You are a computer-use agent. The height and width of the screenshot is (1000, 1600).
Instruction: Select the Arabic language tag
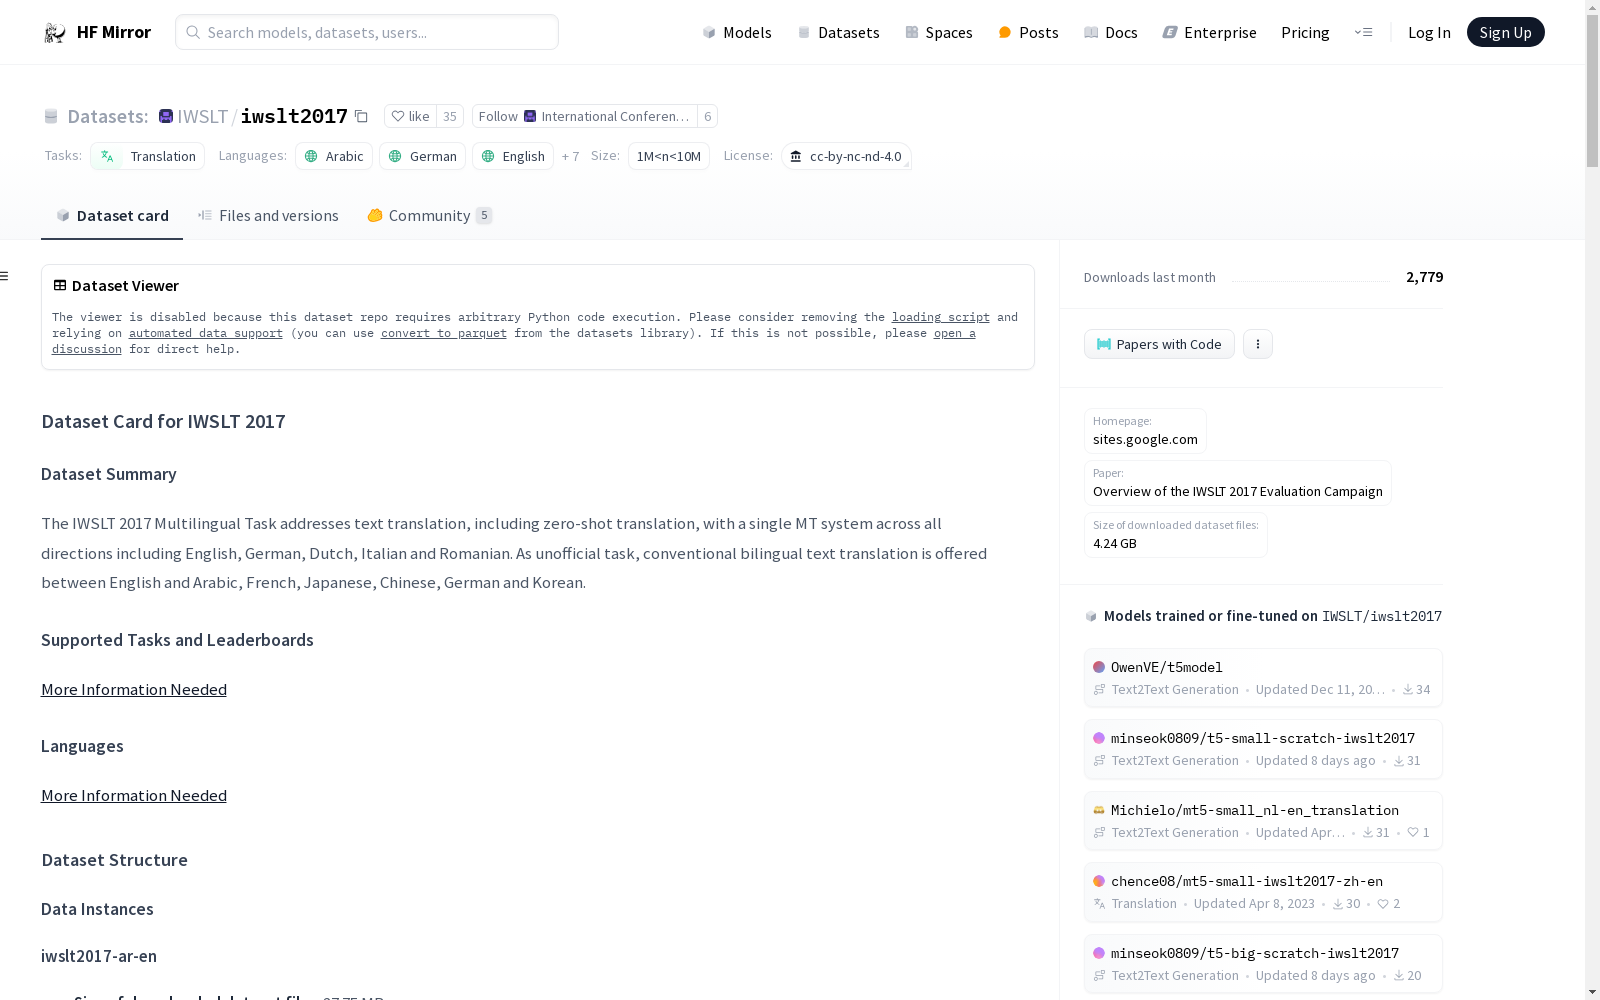tap(334, 156)
